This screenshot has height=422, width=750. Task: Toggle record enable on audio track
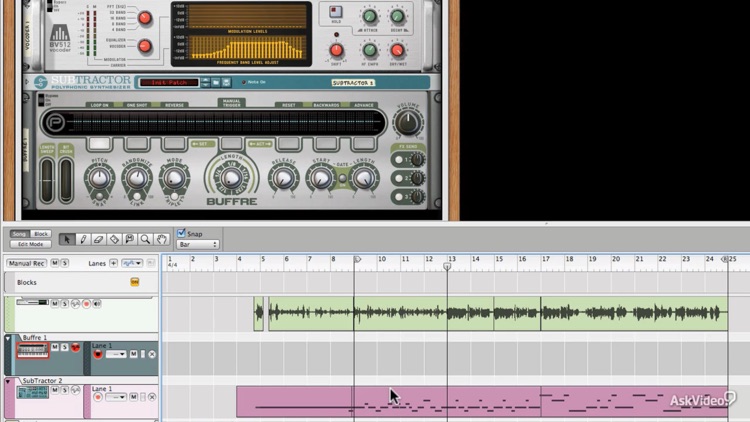(x=86, y=304)
